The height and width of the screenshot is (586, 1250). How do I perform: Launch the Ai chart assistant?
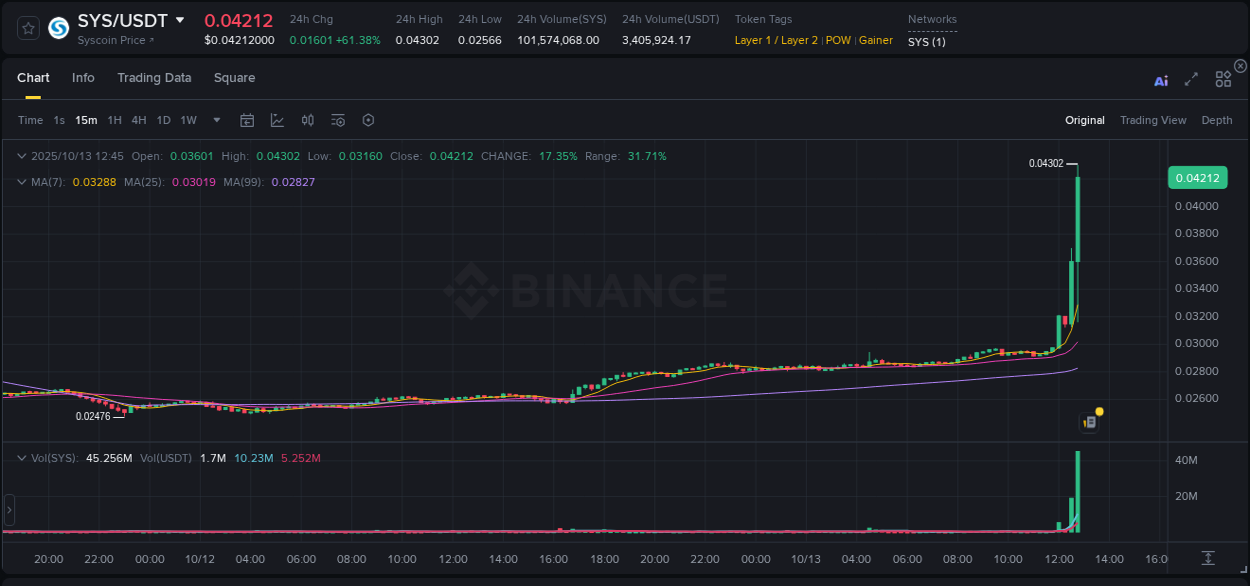tap(1160, 80)
